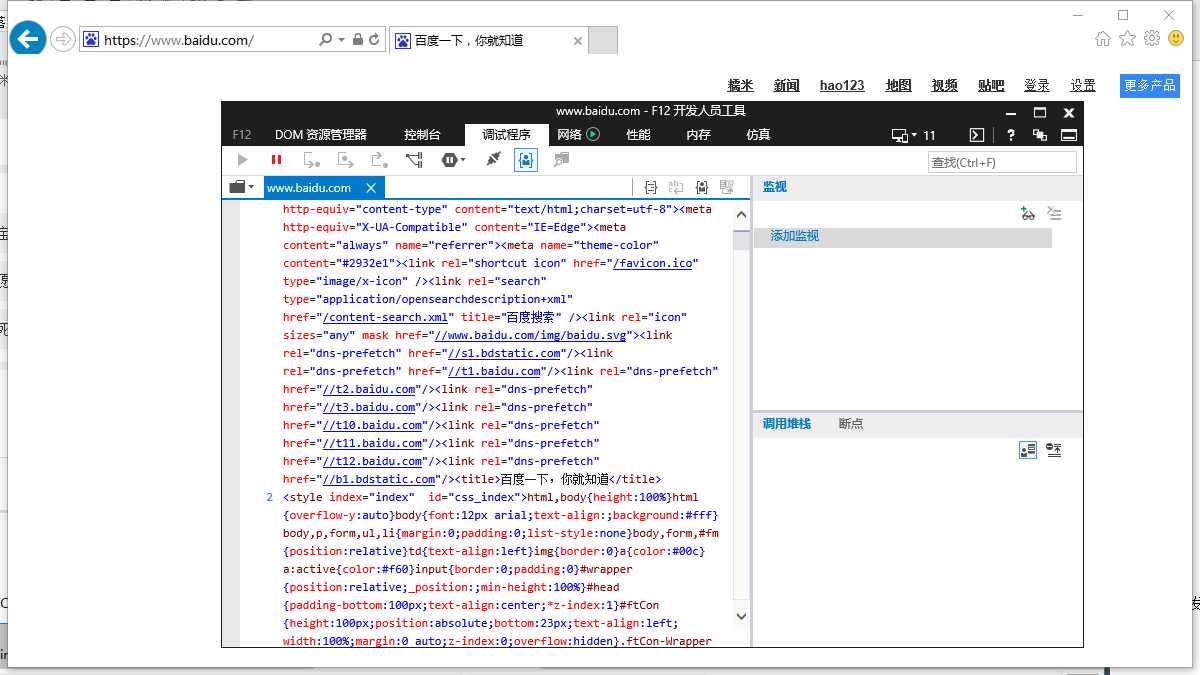Click the browser Back arrow button
Screen dimensions: 1200x675
tap(28, 39)
